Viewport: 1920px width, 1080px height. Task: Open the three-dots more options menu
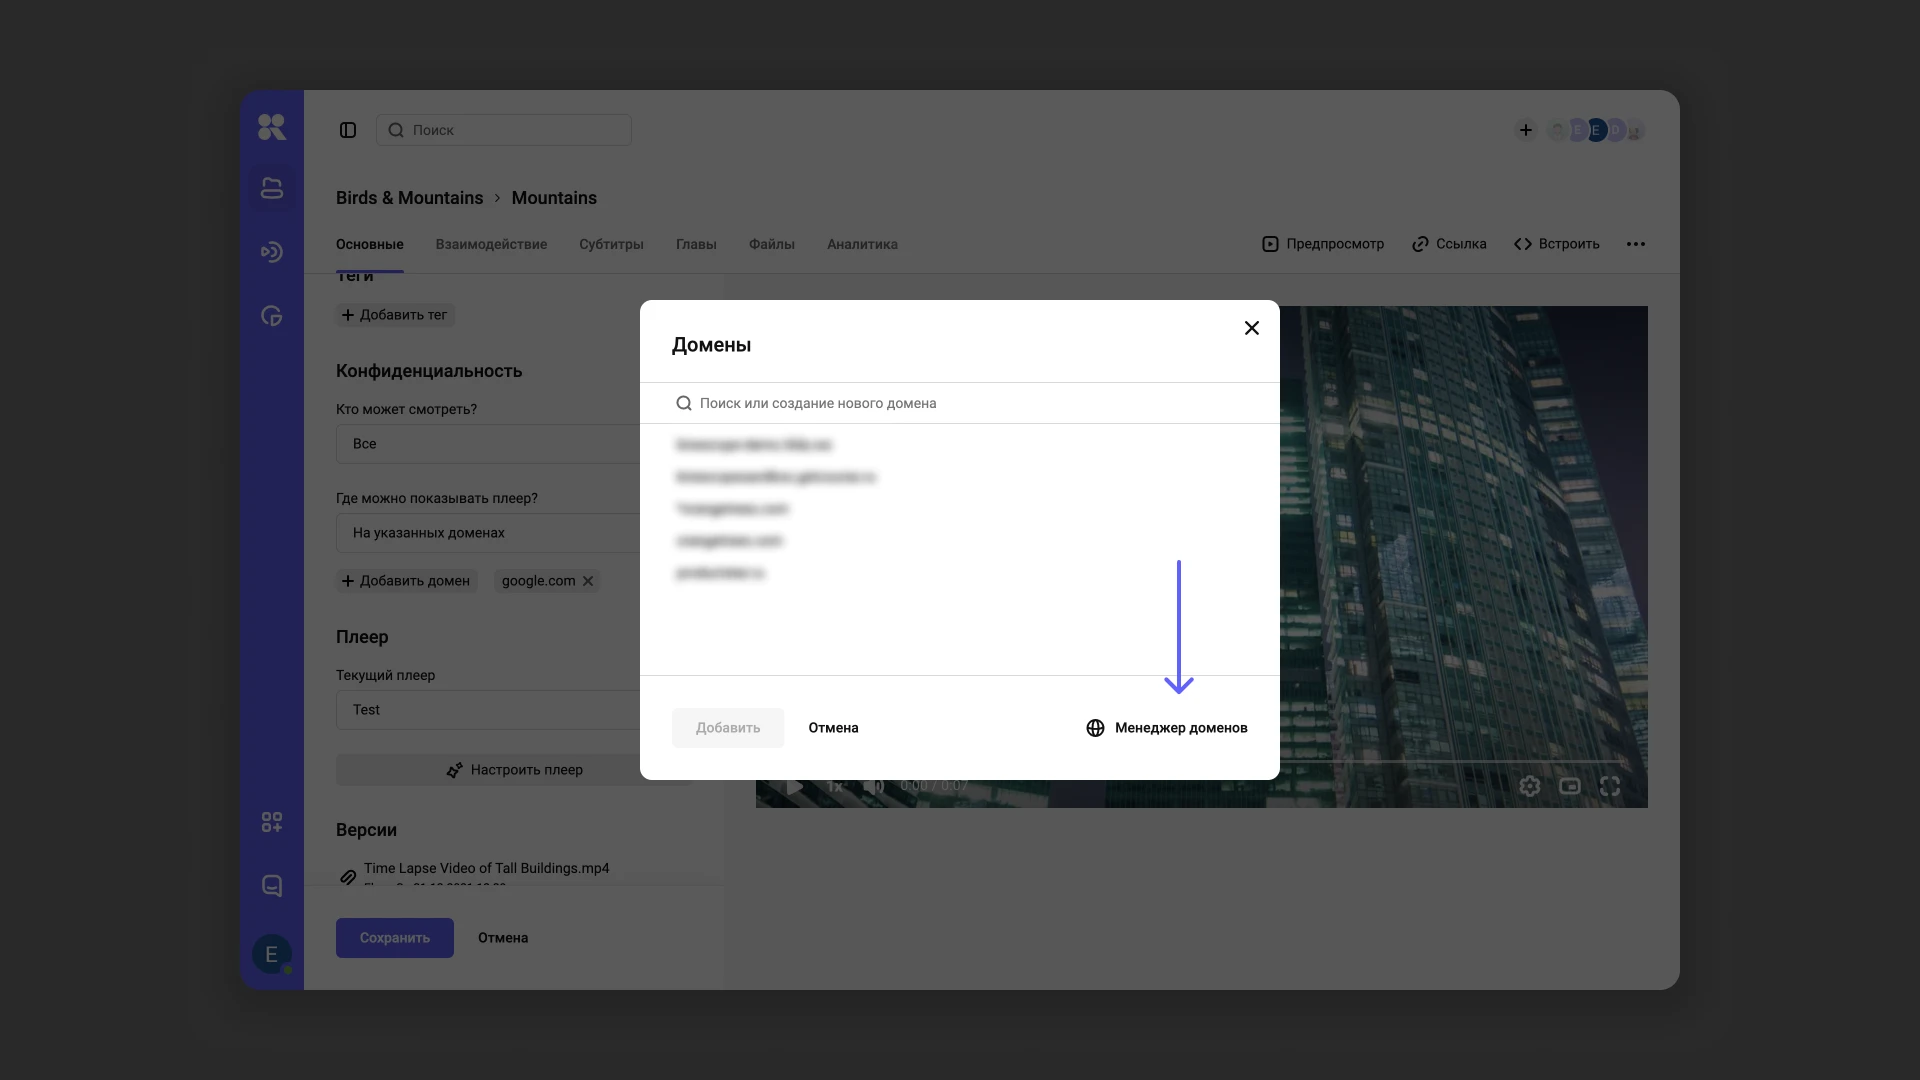tap(1635, 244)
